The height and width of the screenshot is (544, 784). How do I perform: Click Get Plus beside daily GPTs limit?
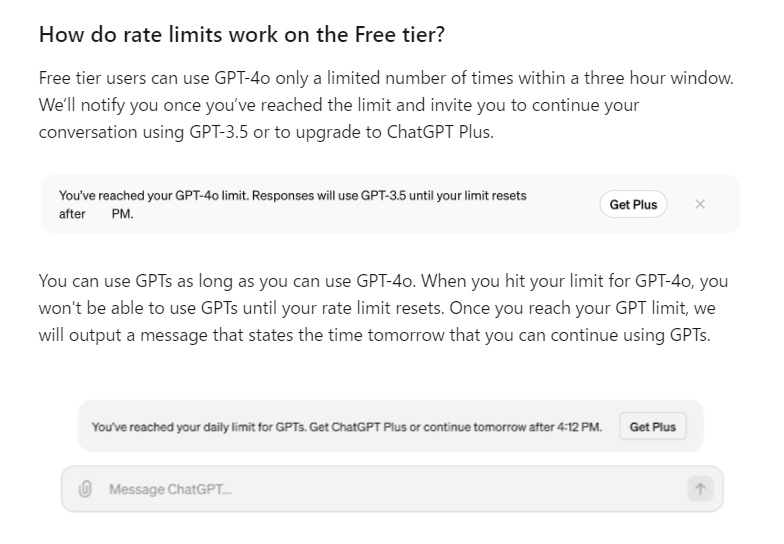652,427
